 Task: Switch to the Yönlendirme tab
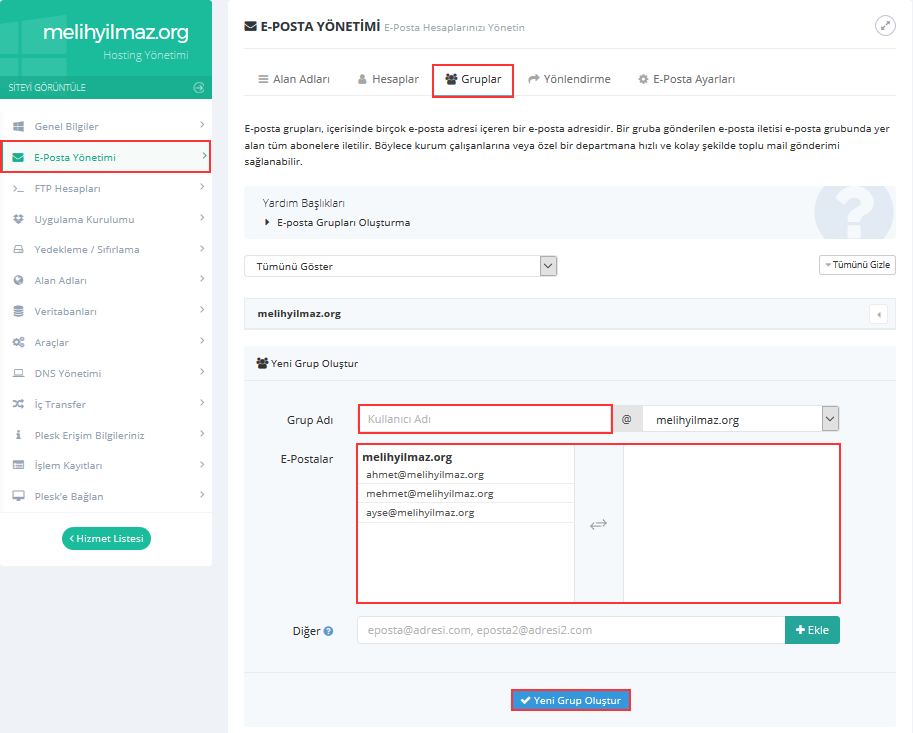pos(569,79)
